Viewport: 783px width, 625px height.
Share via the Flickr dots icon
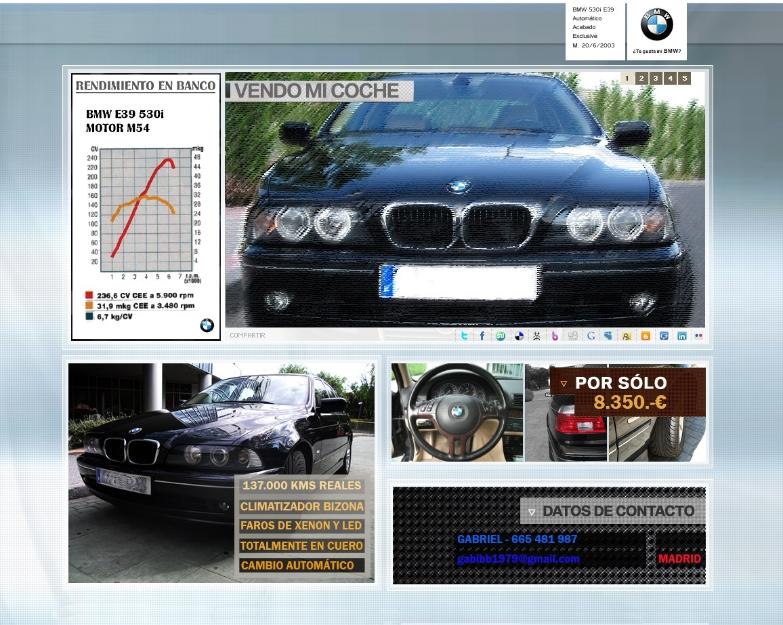tap(699, 336)
